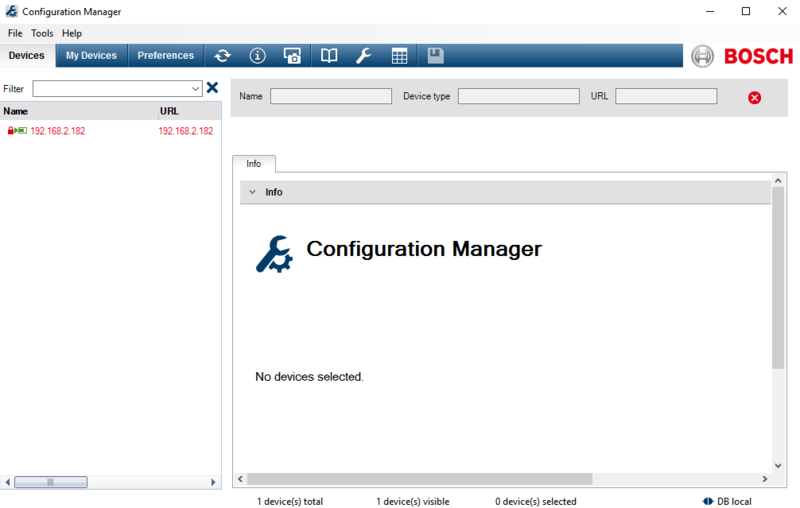Click the DB local status icon
This screenshot has width=800, height=508.
click(708, 501)
